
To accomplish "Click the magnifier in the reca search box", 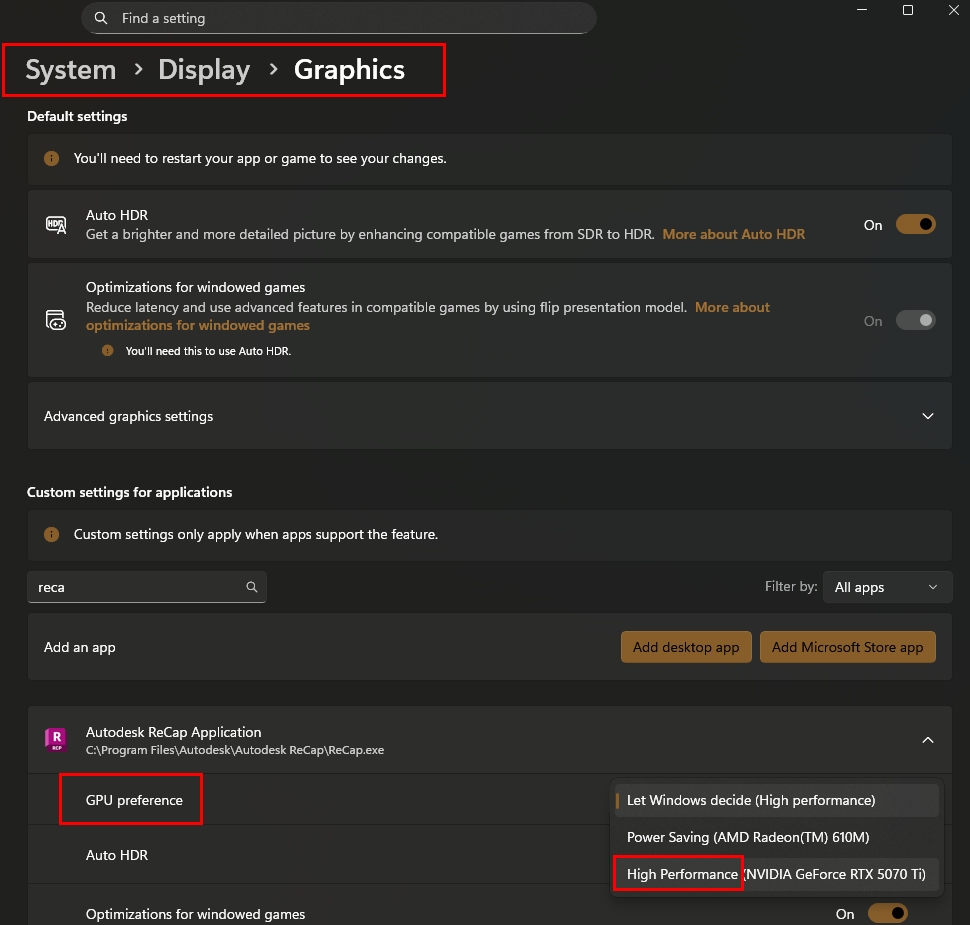I will pyautogui.click(x=252, y=587).
